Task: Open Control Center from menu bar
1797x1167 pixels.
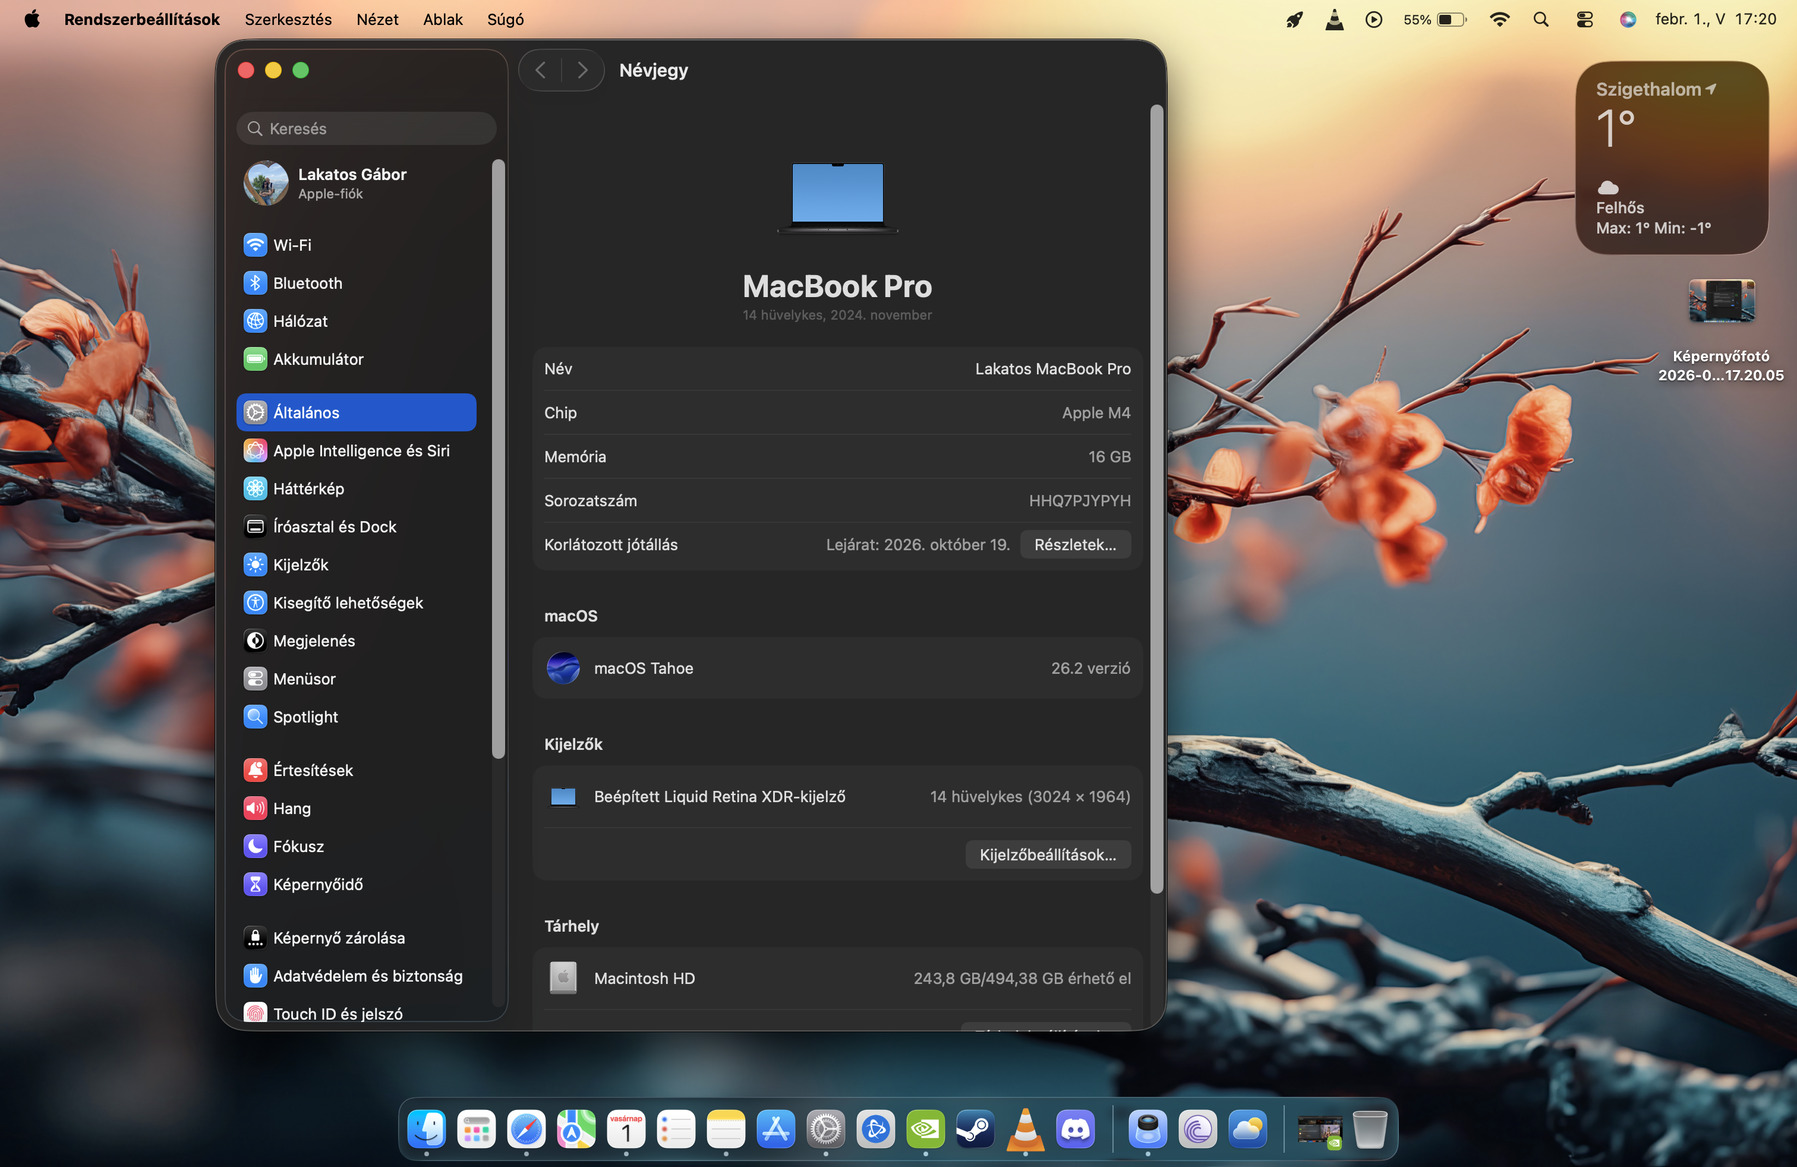Action: (1584, 19)
